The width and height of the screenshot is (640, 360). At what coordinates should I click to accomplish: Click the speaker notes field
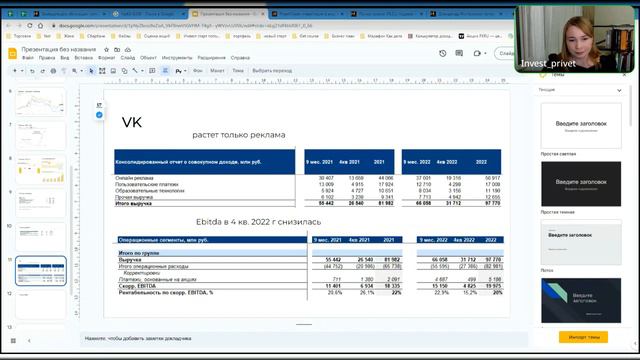tap(304, 339)
